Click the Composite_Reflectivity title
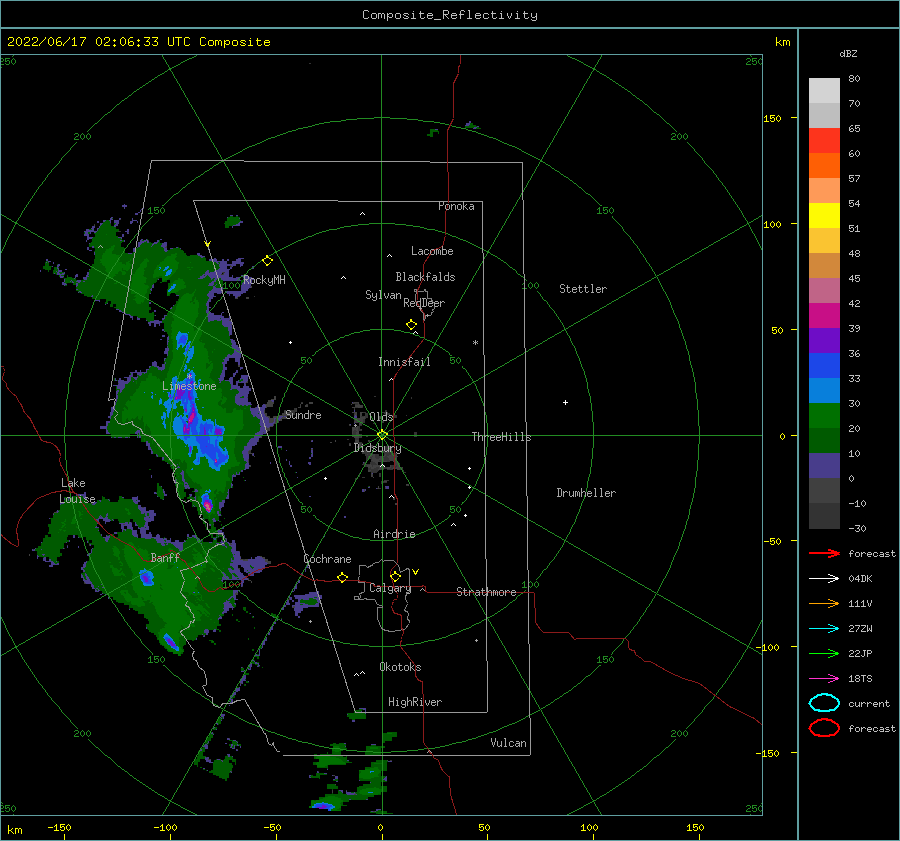 (450, 15)
